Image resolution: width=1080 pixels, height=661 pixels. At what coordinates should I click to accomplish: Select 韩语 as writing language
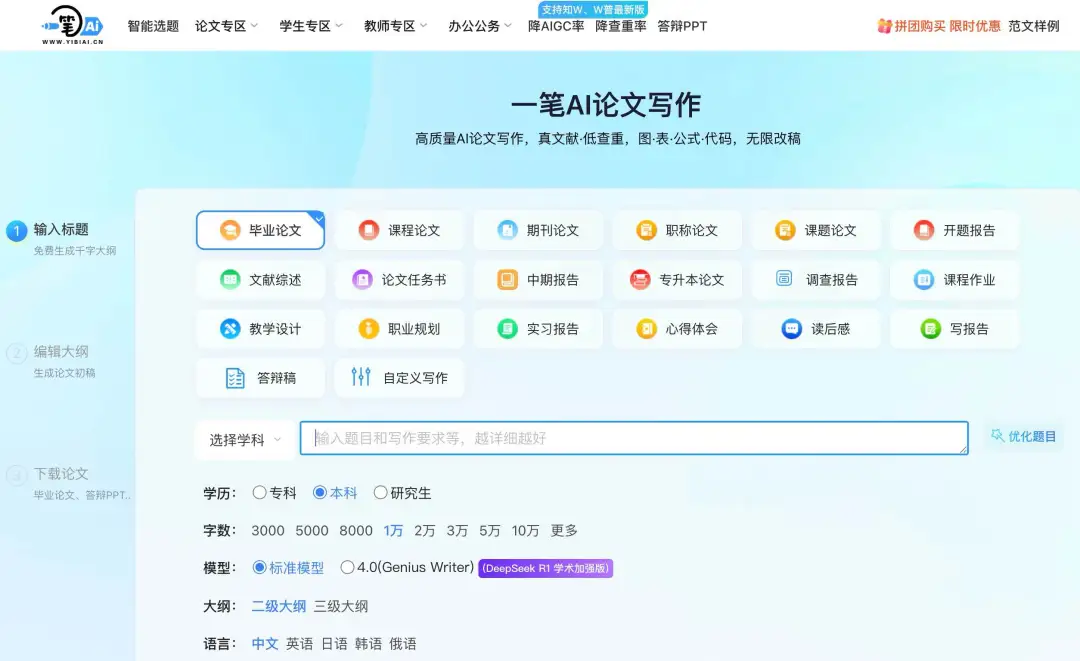(x=368, y=644)
